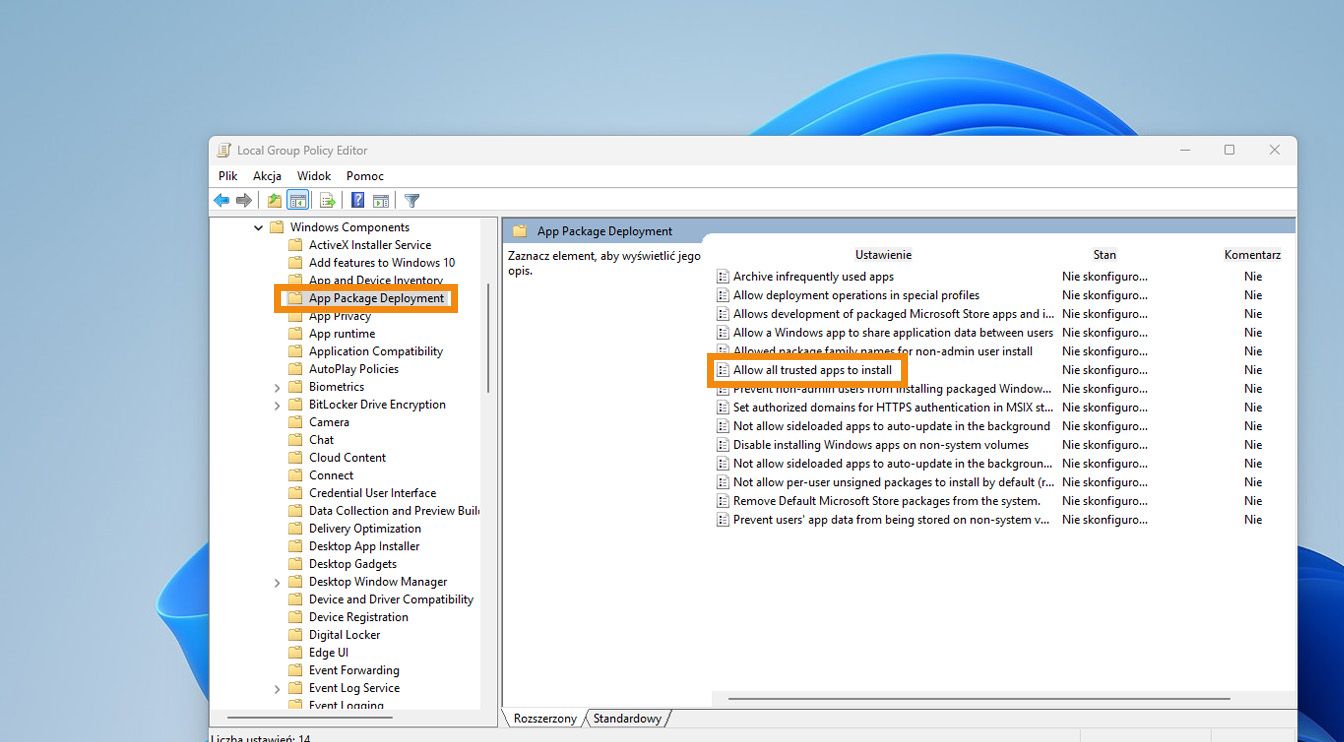The height and width of the screenshot is (742, 1344).
Task: Open Help via the blue question mark icon
Action: tap(357, 200)
